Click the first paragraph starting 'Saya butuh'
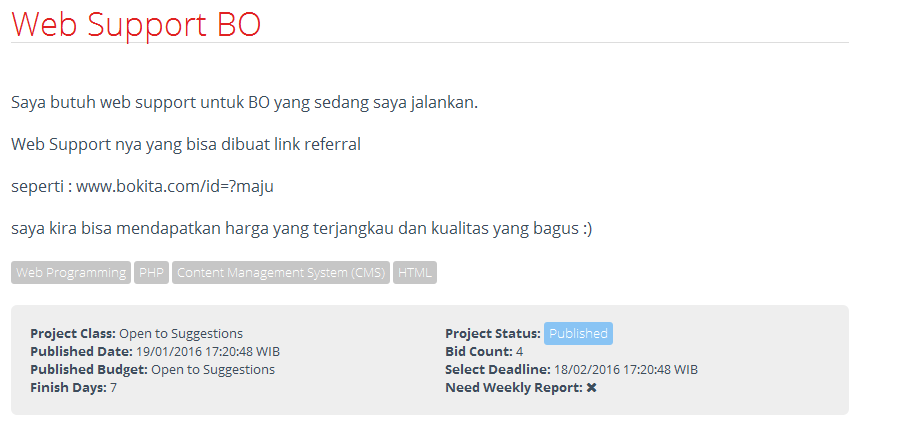This screenshot has height=443, width=916. pyautogui.click(x=244, y=102)
